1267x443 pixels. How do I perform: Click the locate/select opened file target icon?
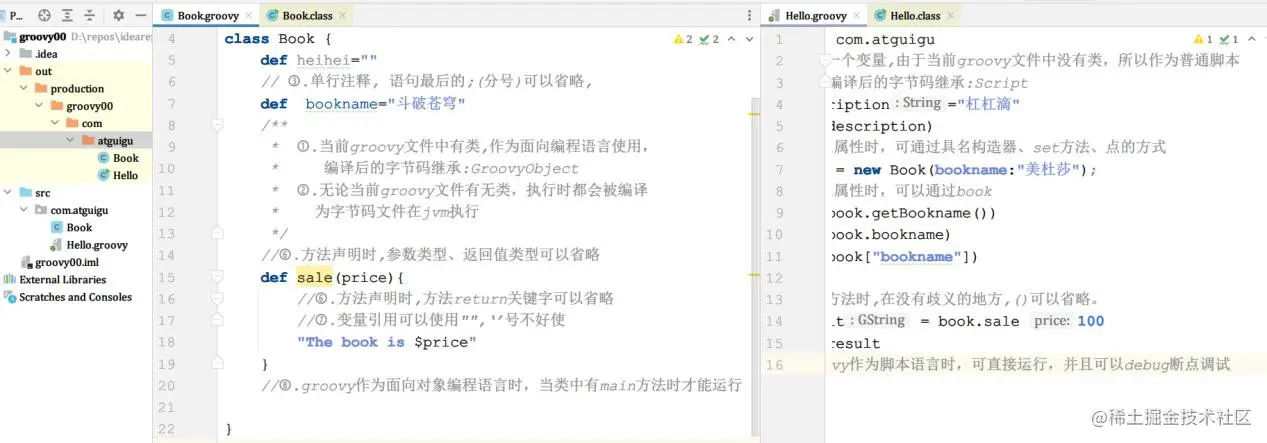click(44, 15)
